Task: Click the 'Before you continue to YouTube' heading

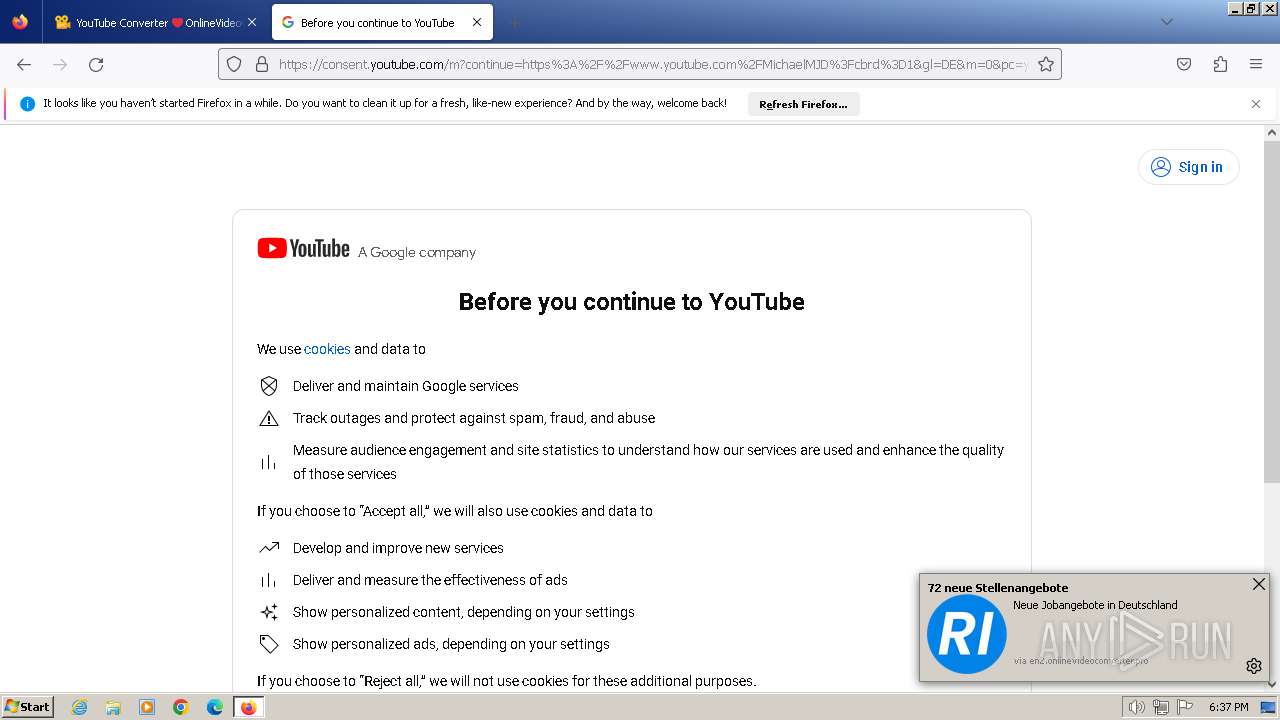Action: 631,302
